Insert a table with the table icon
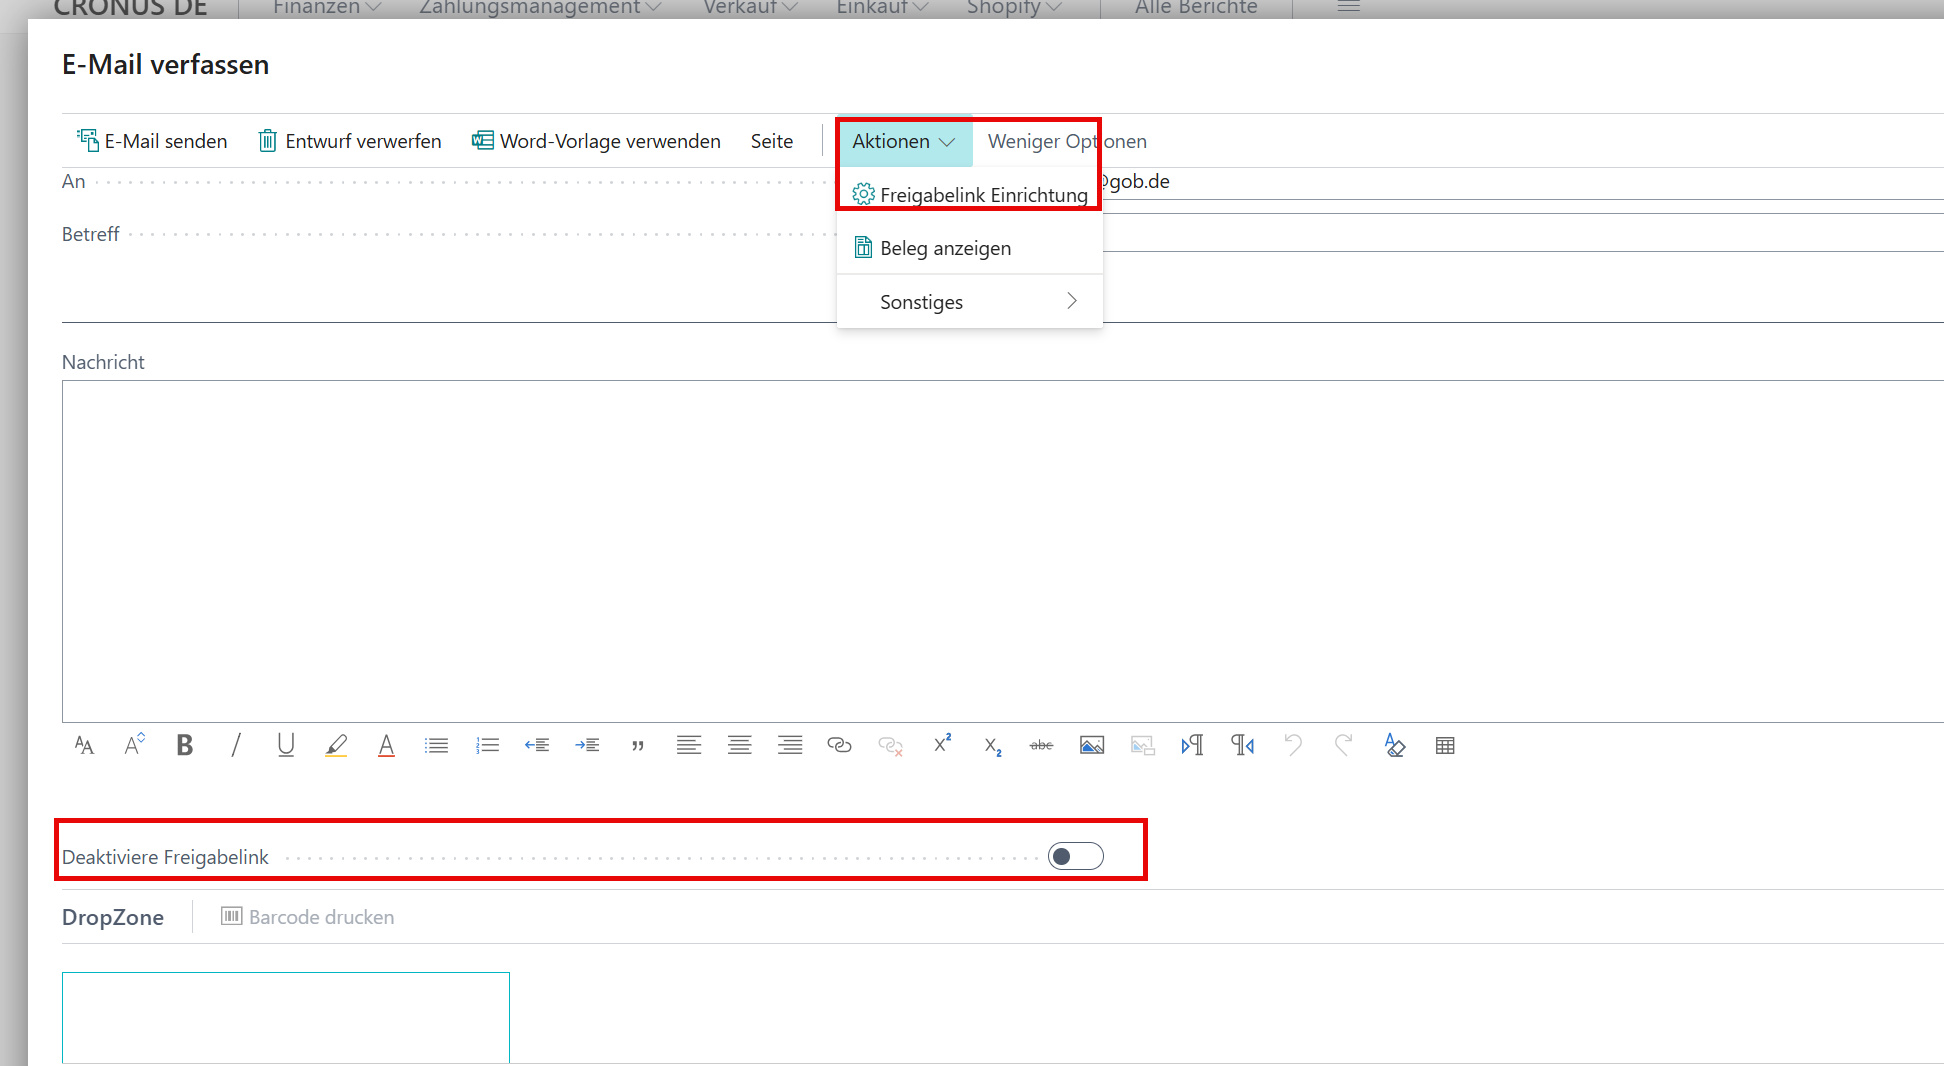The height and width of the screenshot is (1066, 1944). click(x=1445, y=745)
